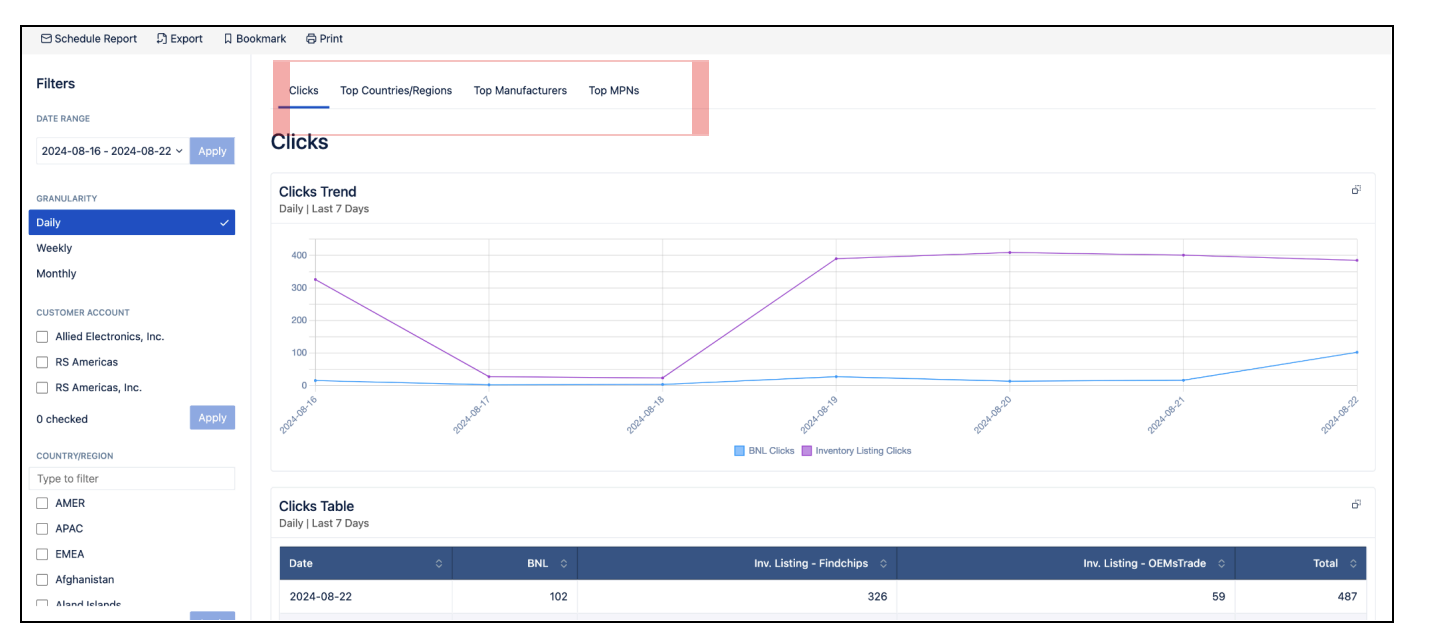Click the Export icon in toolbar

[x=162, y=39]
